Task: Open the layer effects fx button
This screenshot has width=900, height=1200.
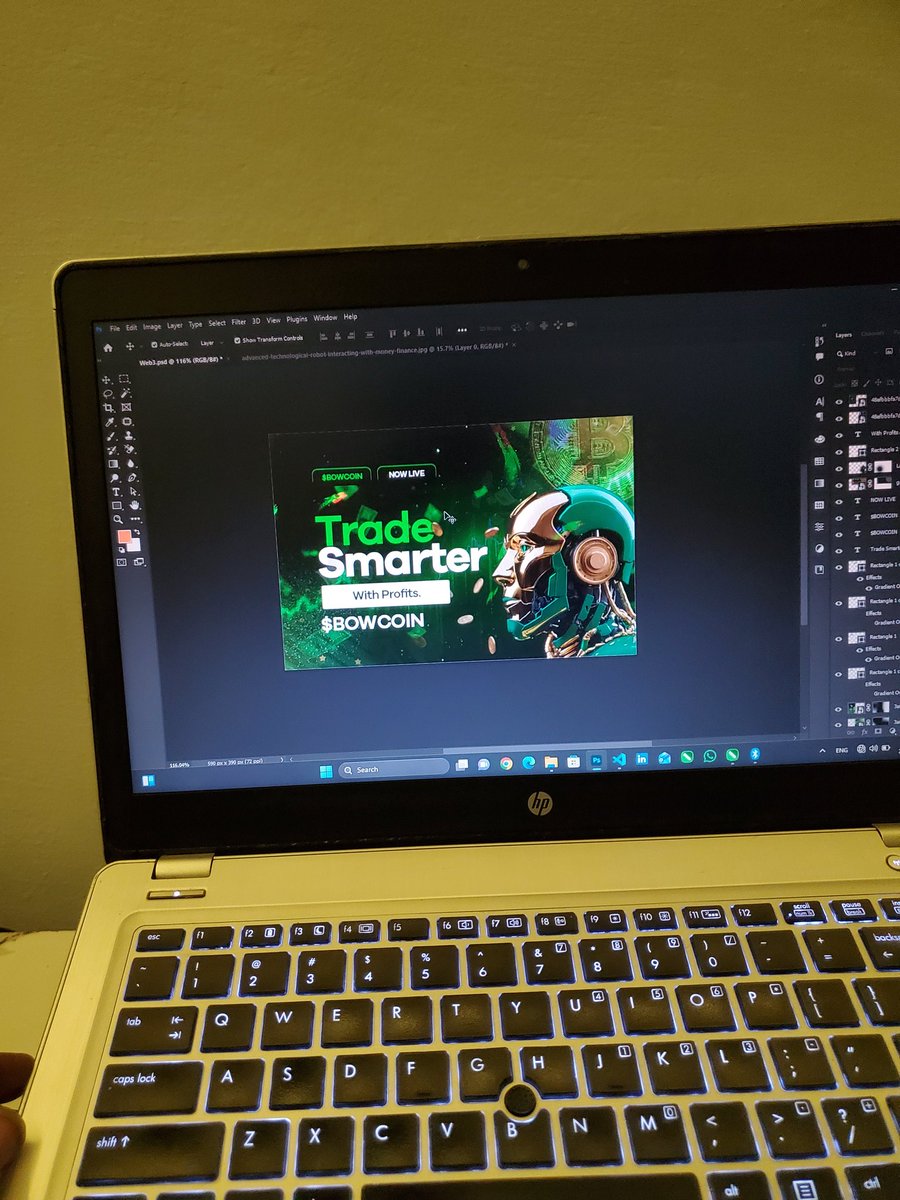Action: click(865, 732)
